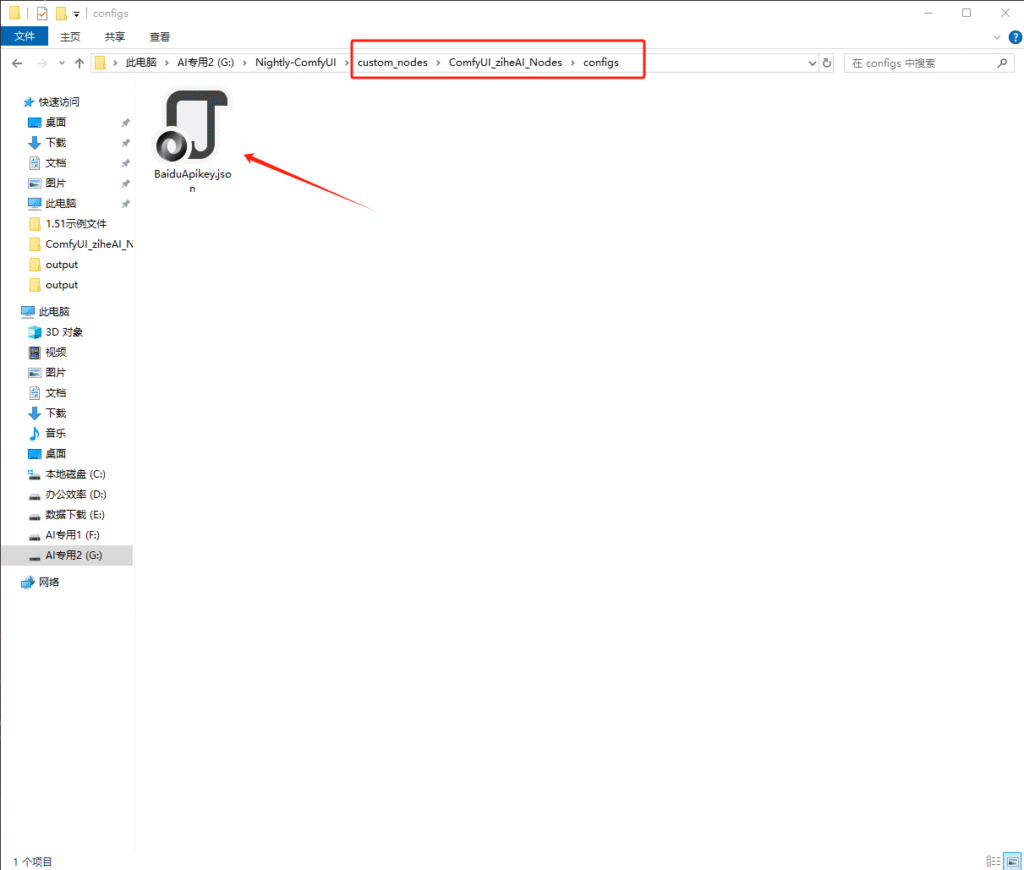Open 文档 under quick access
The height and width of the screenshot is (870, 1024).
pos(56,163)
